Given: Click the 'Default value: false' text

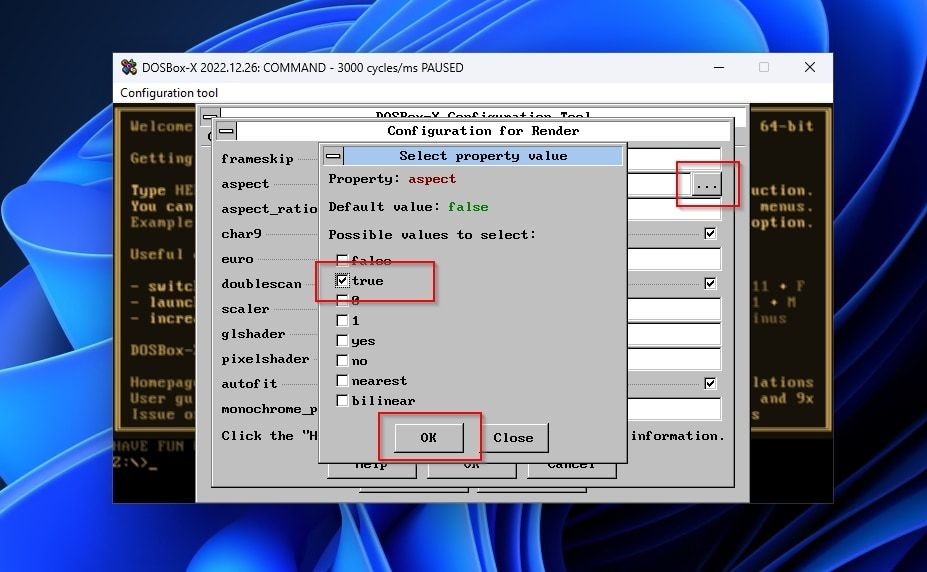Looking at the screenshot, I should coord(409,207).
